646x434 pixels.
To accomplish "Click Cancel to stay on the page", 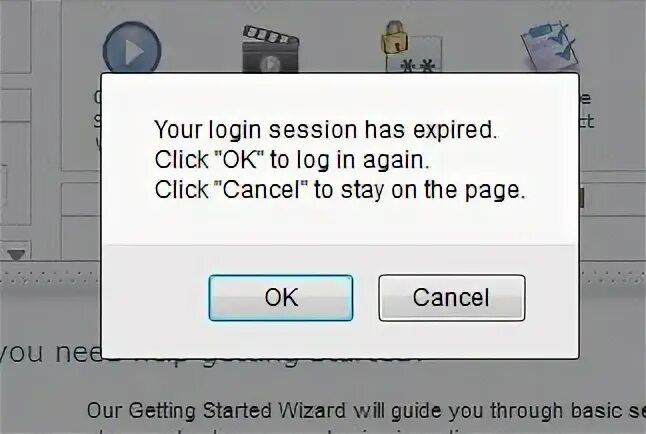I will tap(452, 298).
